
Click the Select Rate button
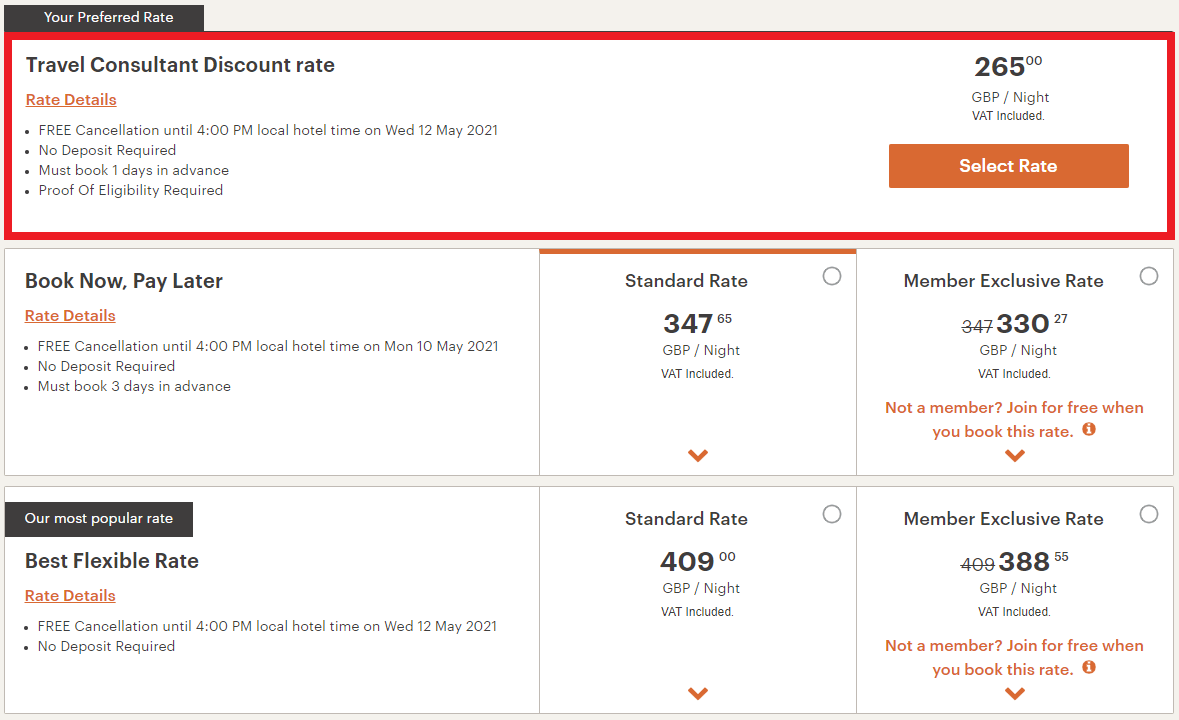click(1008, 166)
